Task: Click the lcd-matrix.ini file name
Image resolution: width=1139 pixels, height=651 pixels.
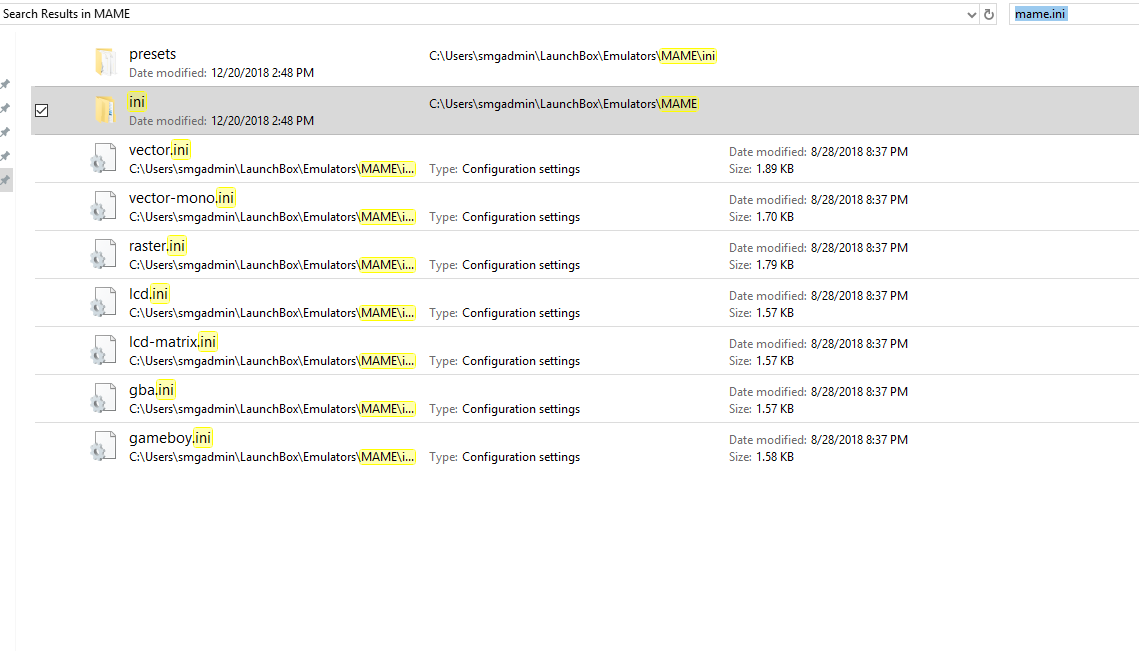Action: click(173, 341)
